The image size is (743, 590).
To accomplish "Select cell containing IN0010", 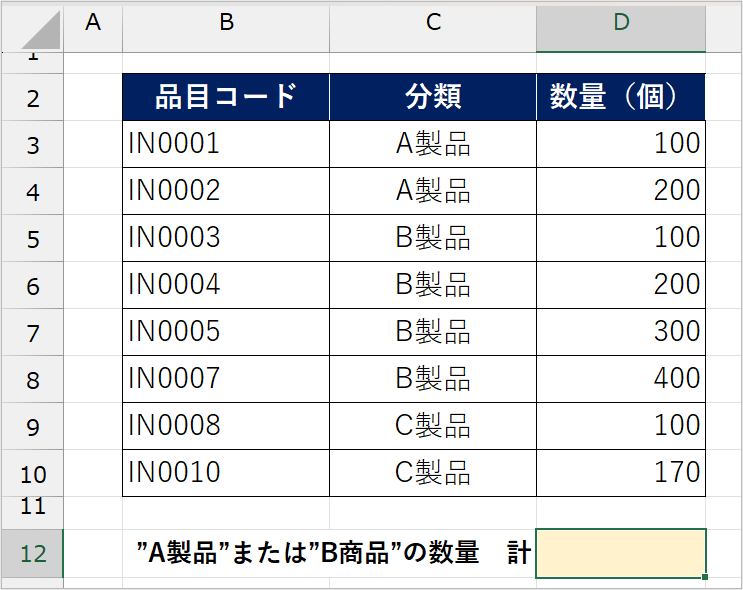I will point(226,473).
